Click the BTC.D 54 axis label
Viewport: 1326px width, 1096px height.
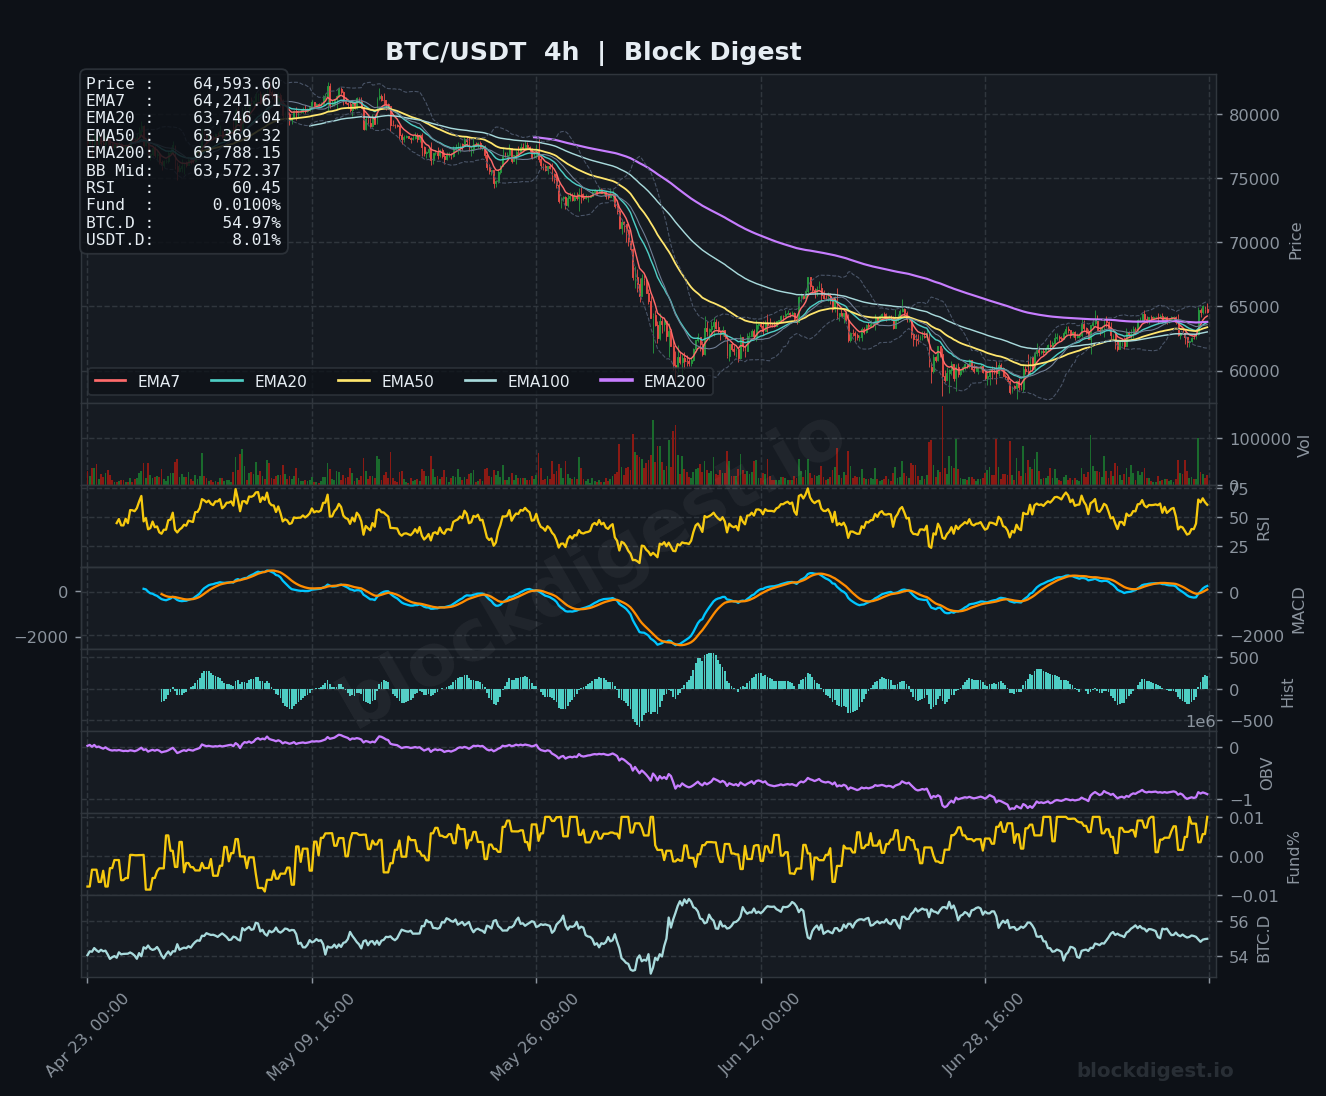tap(1238, 957)
